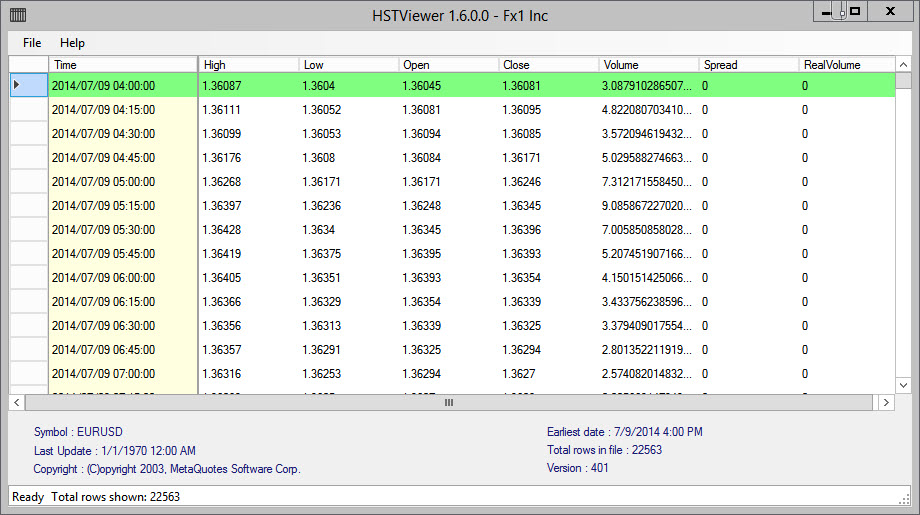920x515 pixels.
Task: Click Last Update 1/1/1970 12:00 AM text
Action: tap(114, 450)
